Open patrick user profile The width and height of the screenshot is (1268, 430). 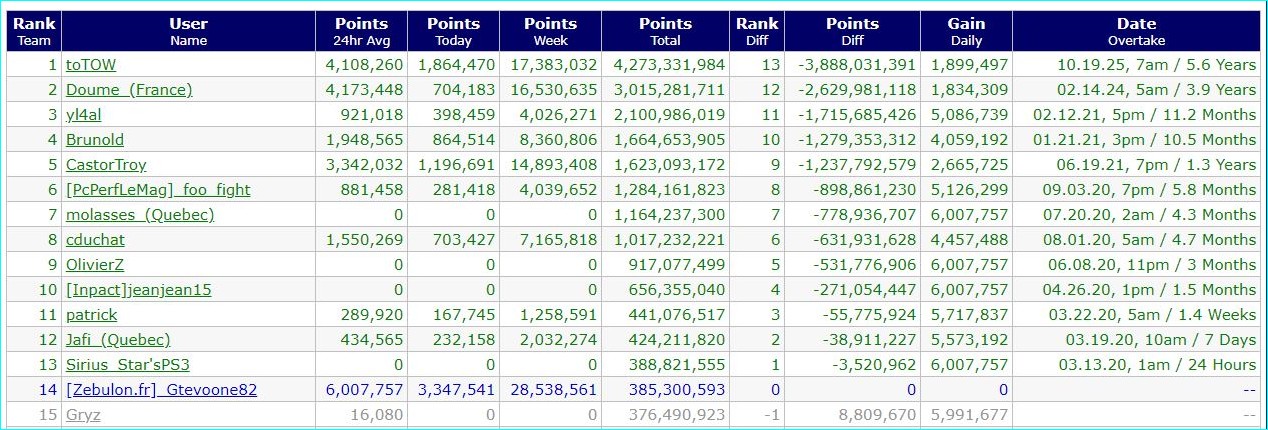[x=91, y=315]
